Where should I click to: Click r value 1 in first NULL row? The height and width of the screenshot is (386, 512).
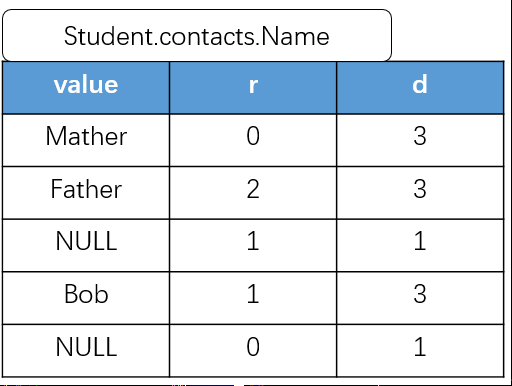[x=253, y=245]
